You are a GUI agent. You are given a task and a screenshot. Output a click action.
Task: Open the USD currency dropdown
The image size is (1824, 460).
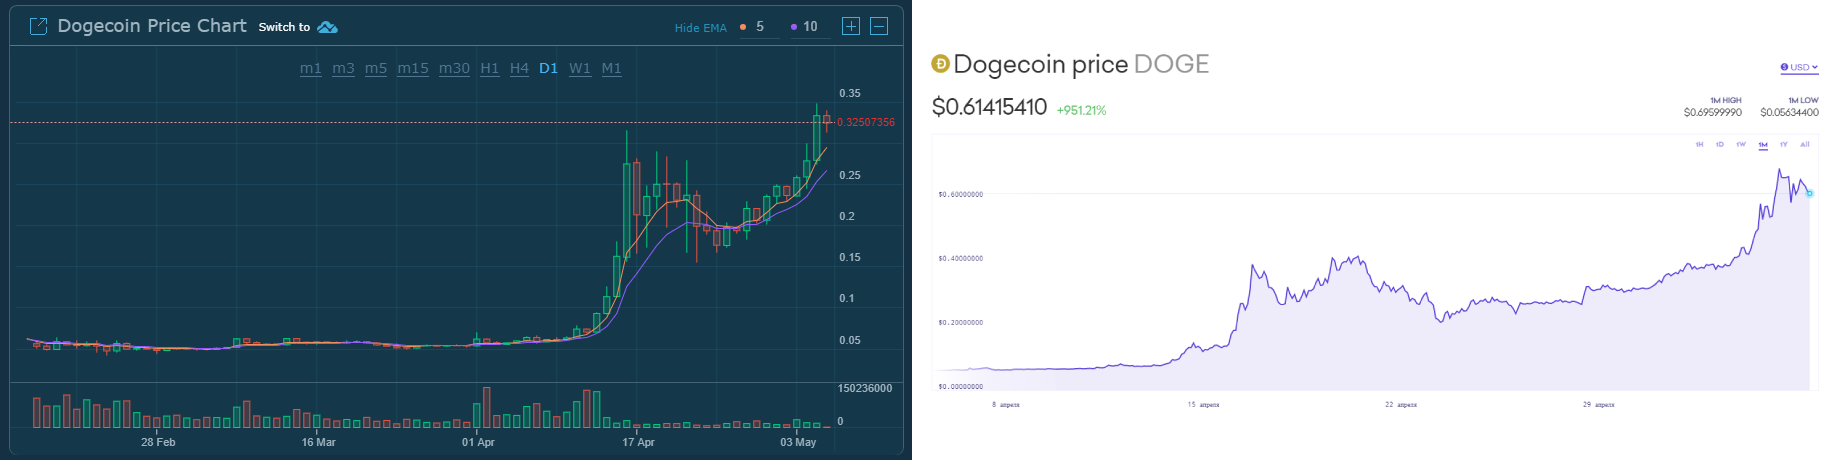(x=1799, y=67)
